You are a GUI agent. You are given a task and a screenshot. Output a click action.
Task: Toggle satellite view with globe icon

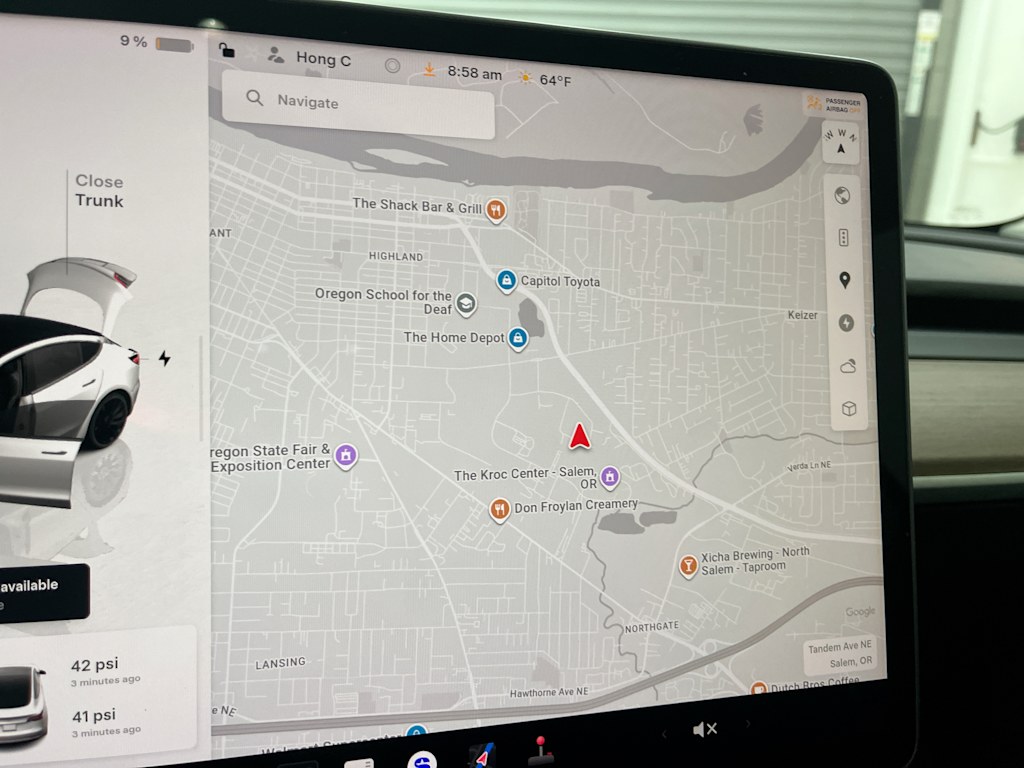(842, 195)
